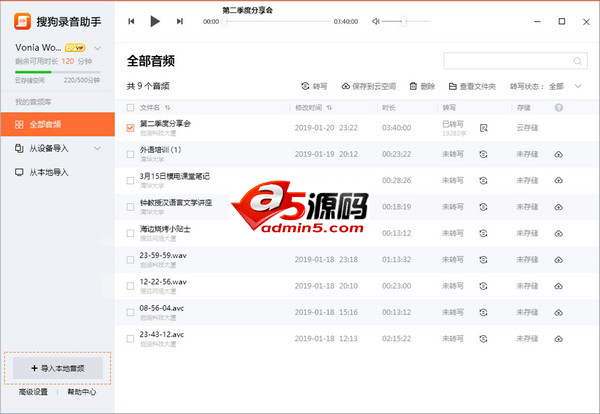Click the VIP badge

click(x=75, y=48)
